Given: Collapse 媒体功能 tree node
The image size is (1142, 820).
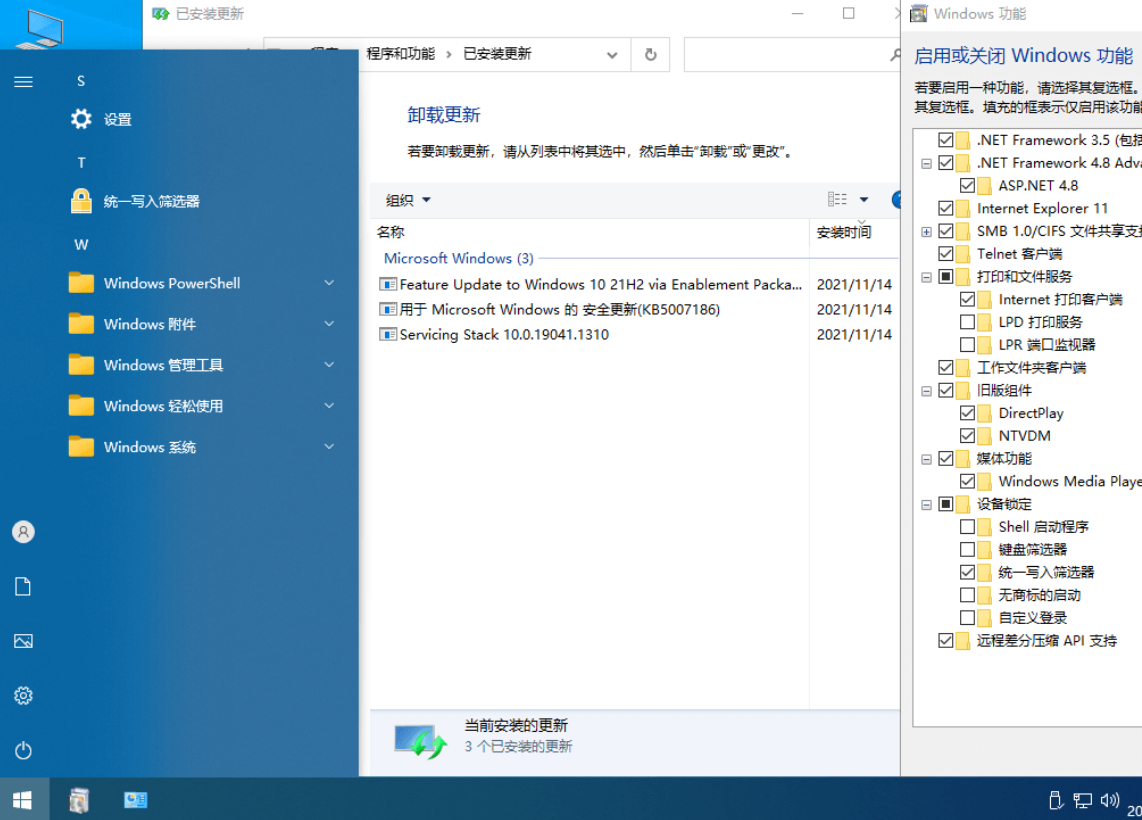Looking at the screenshot, I should click(x=926, y=460).
